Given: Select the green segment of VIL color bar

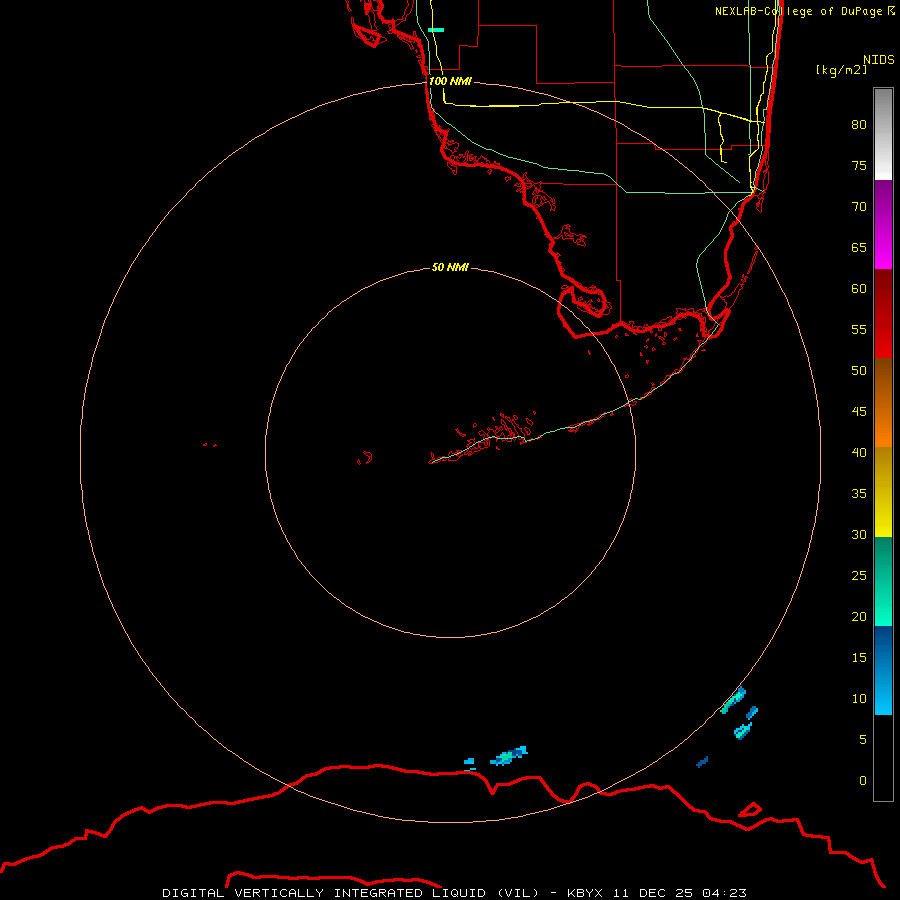Looking at the screenshot, I should tap(883, 581).
